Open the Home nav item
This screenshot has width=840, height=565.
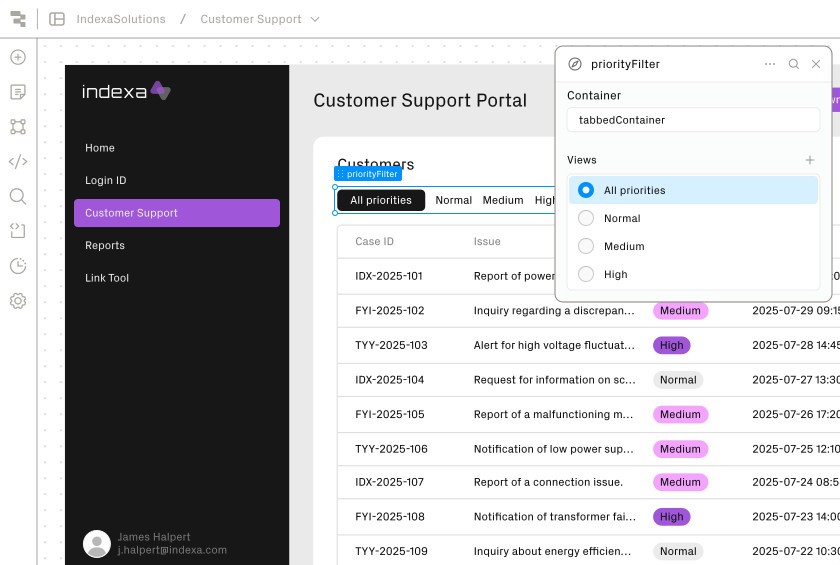(100, 148)
